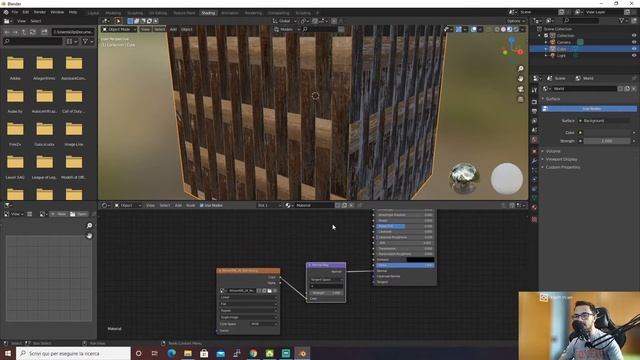Open the Global transform orientation dropdown
This screenshot has height=360, width=640.
click(x=285, y=21)
